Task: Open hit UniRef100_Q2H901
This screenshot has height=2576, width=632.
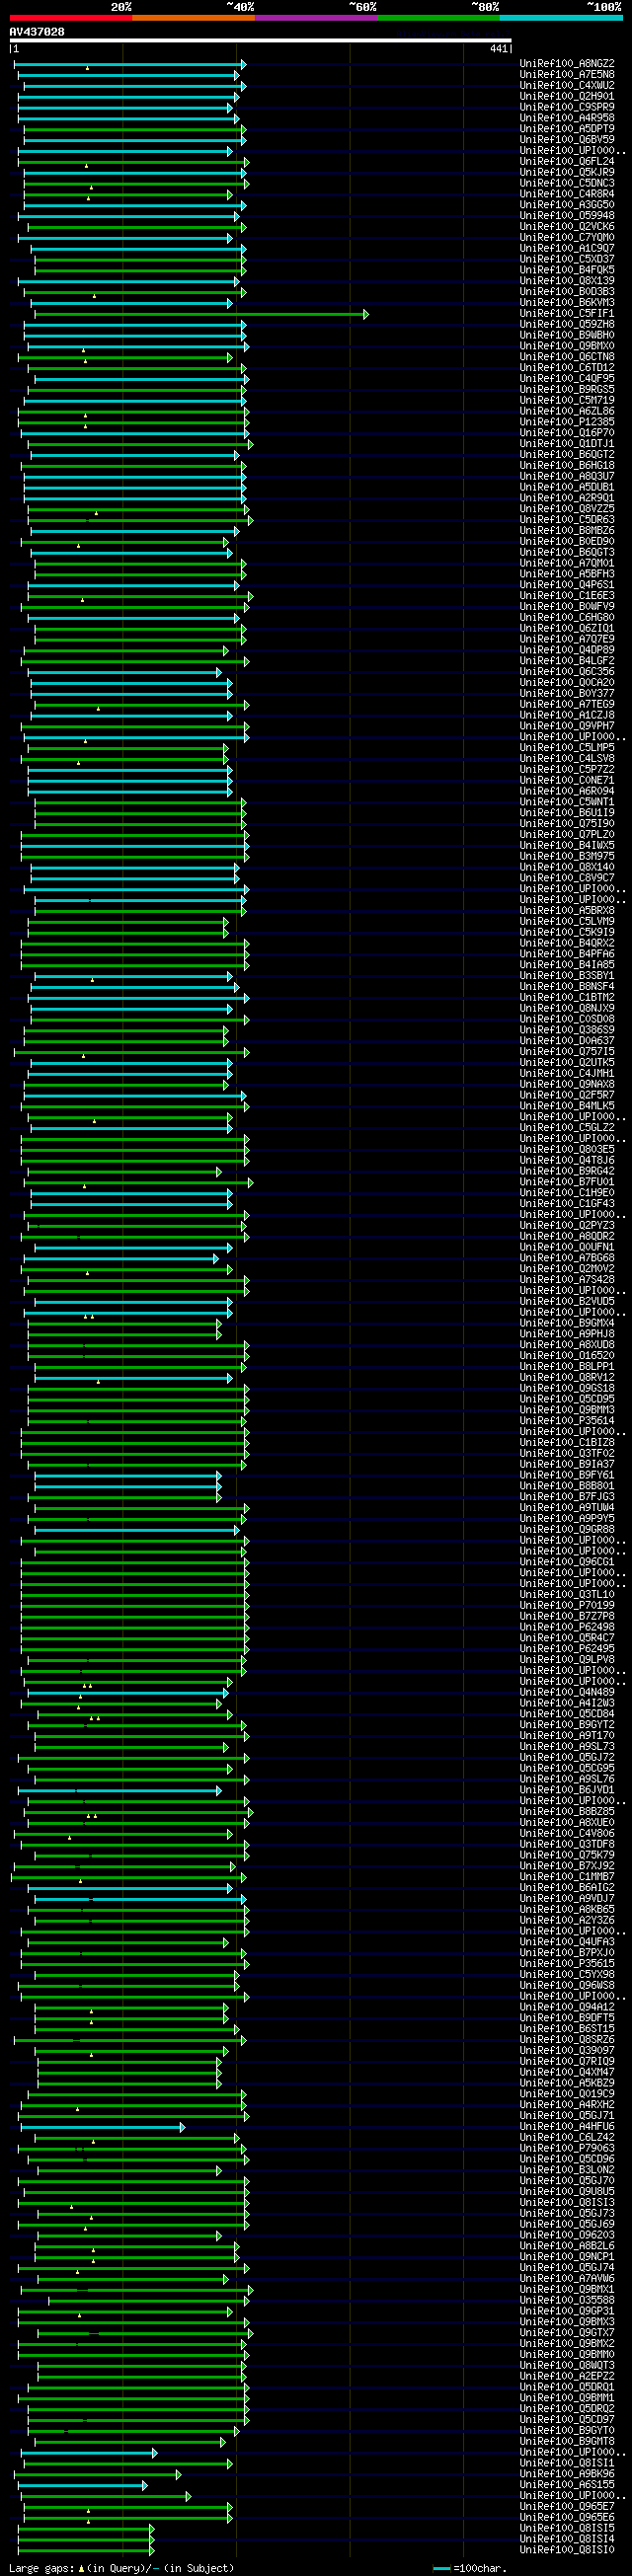Action: pos(567,97)
